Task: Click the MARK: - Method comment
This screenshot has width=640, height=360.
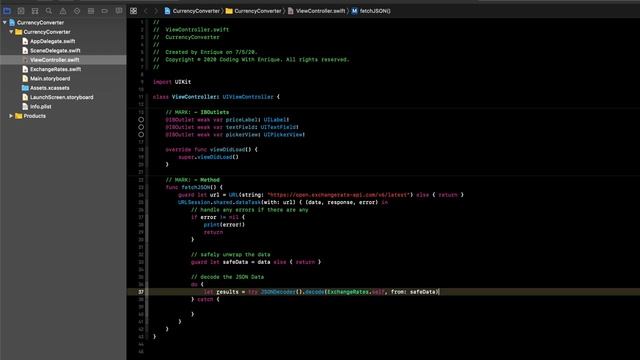Action: coord(193,180)
